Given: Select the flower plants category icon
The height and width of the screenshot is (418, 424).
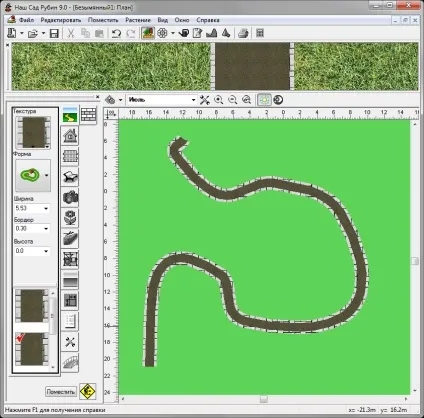Looking at the screenshot, I should click(x=70, y=217).
